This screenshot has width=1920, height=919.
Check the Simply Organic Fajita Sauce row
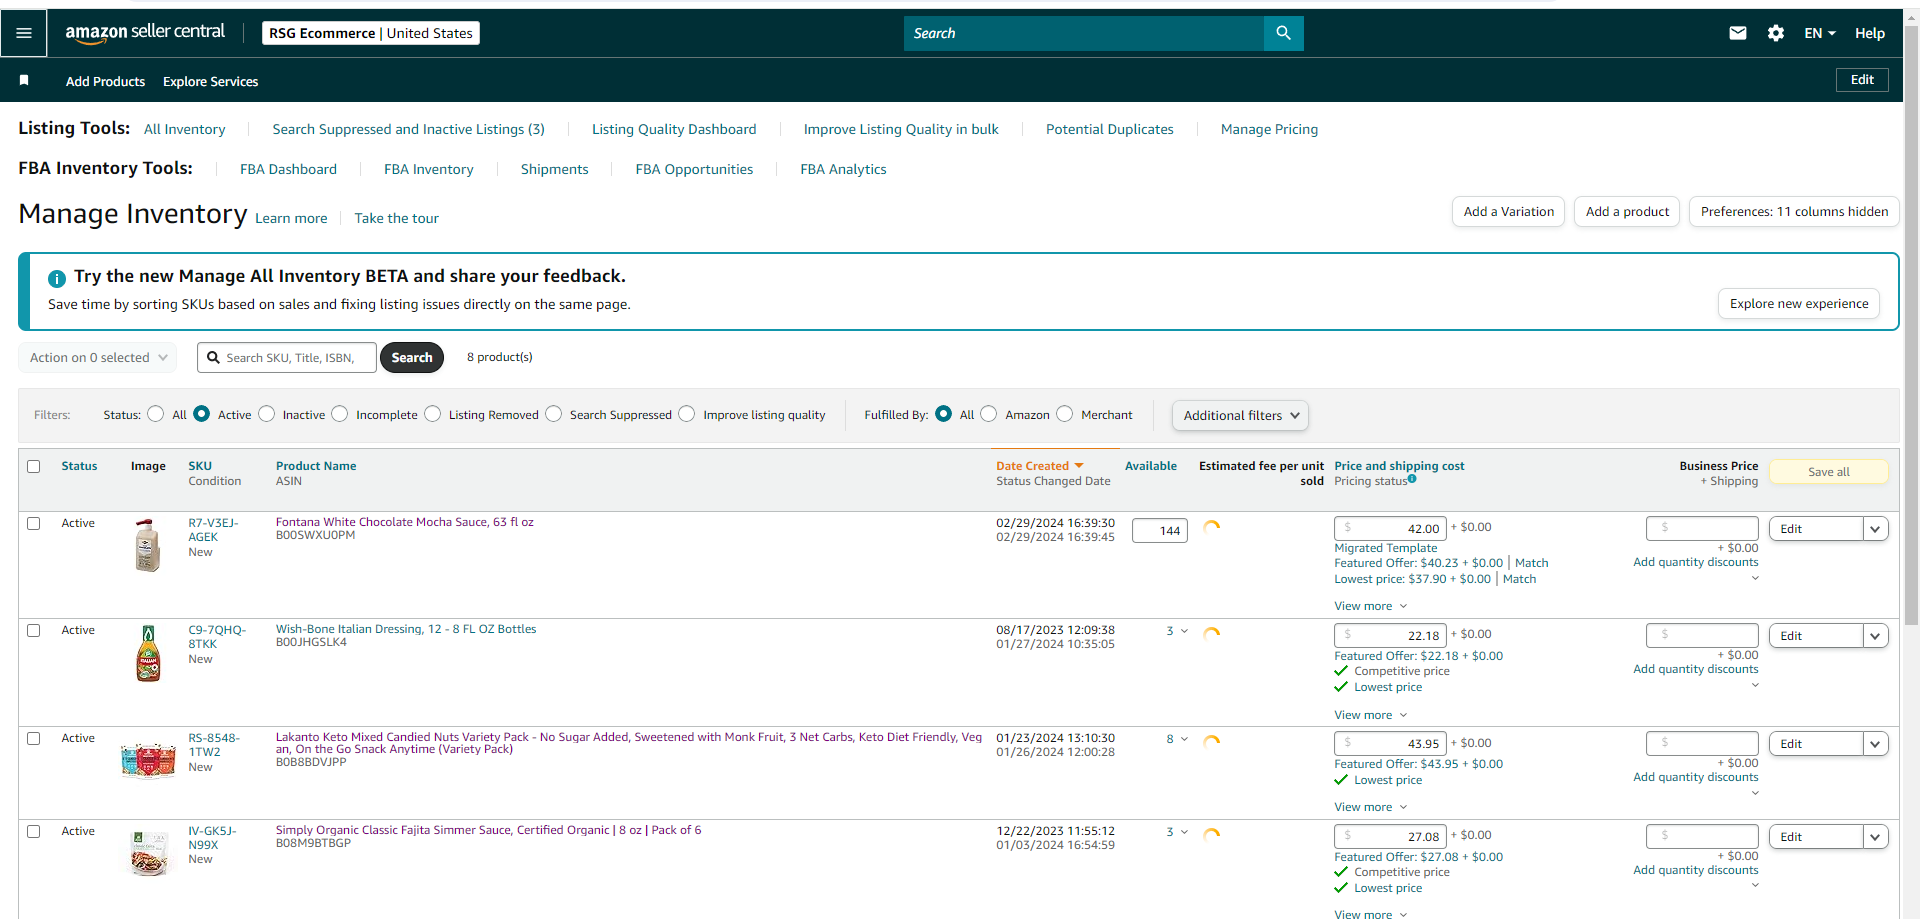(x=34, y=831)
